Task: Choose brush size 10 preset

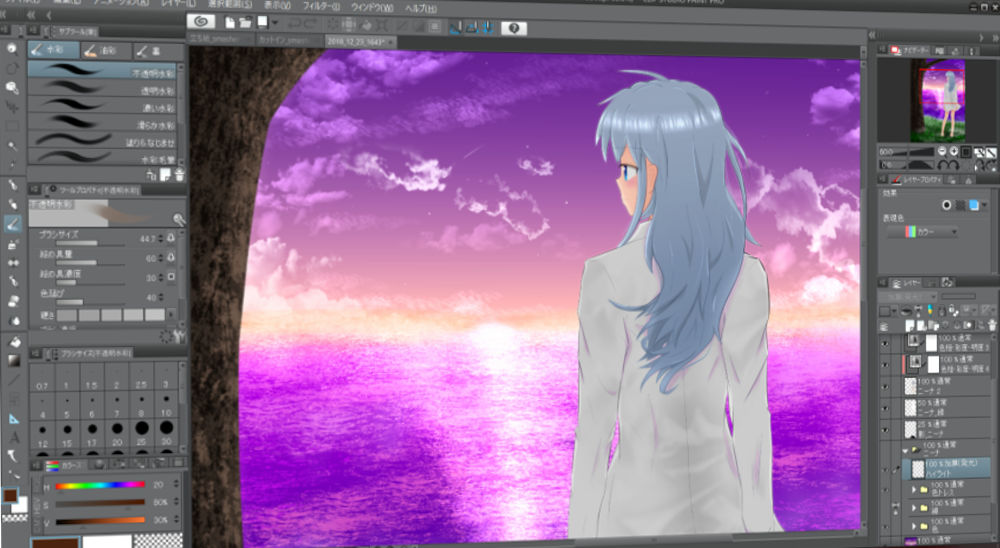Action: tap(164, 413)
